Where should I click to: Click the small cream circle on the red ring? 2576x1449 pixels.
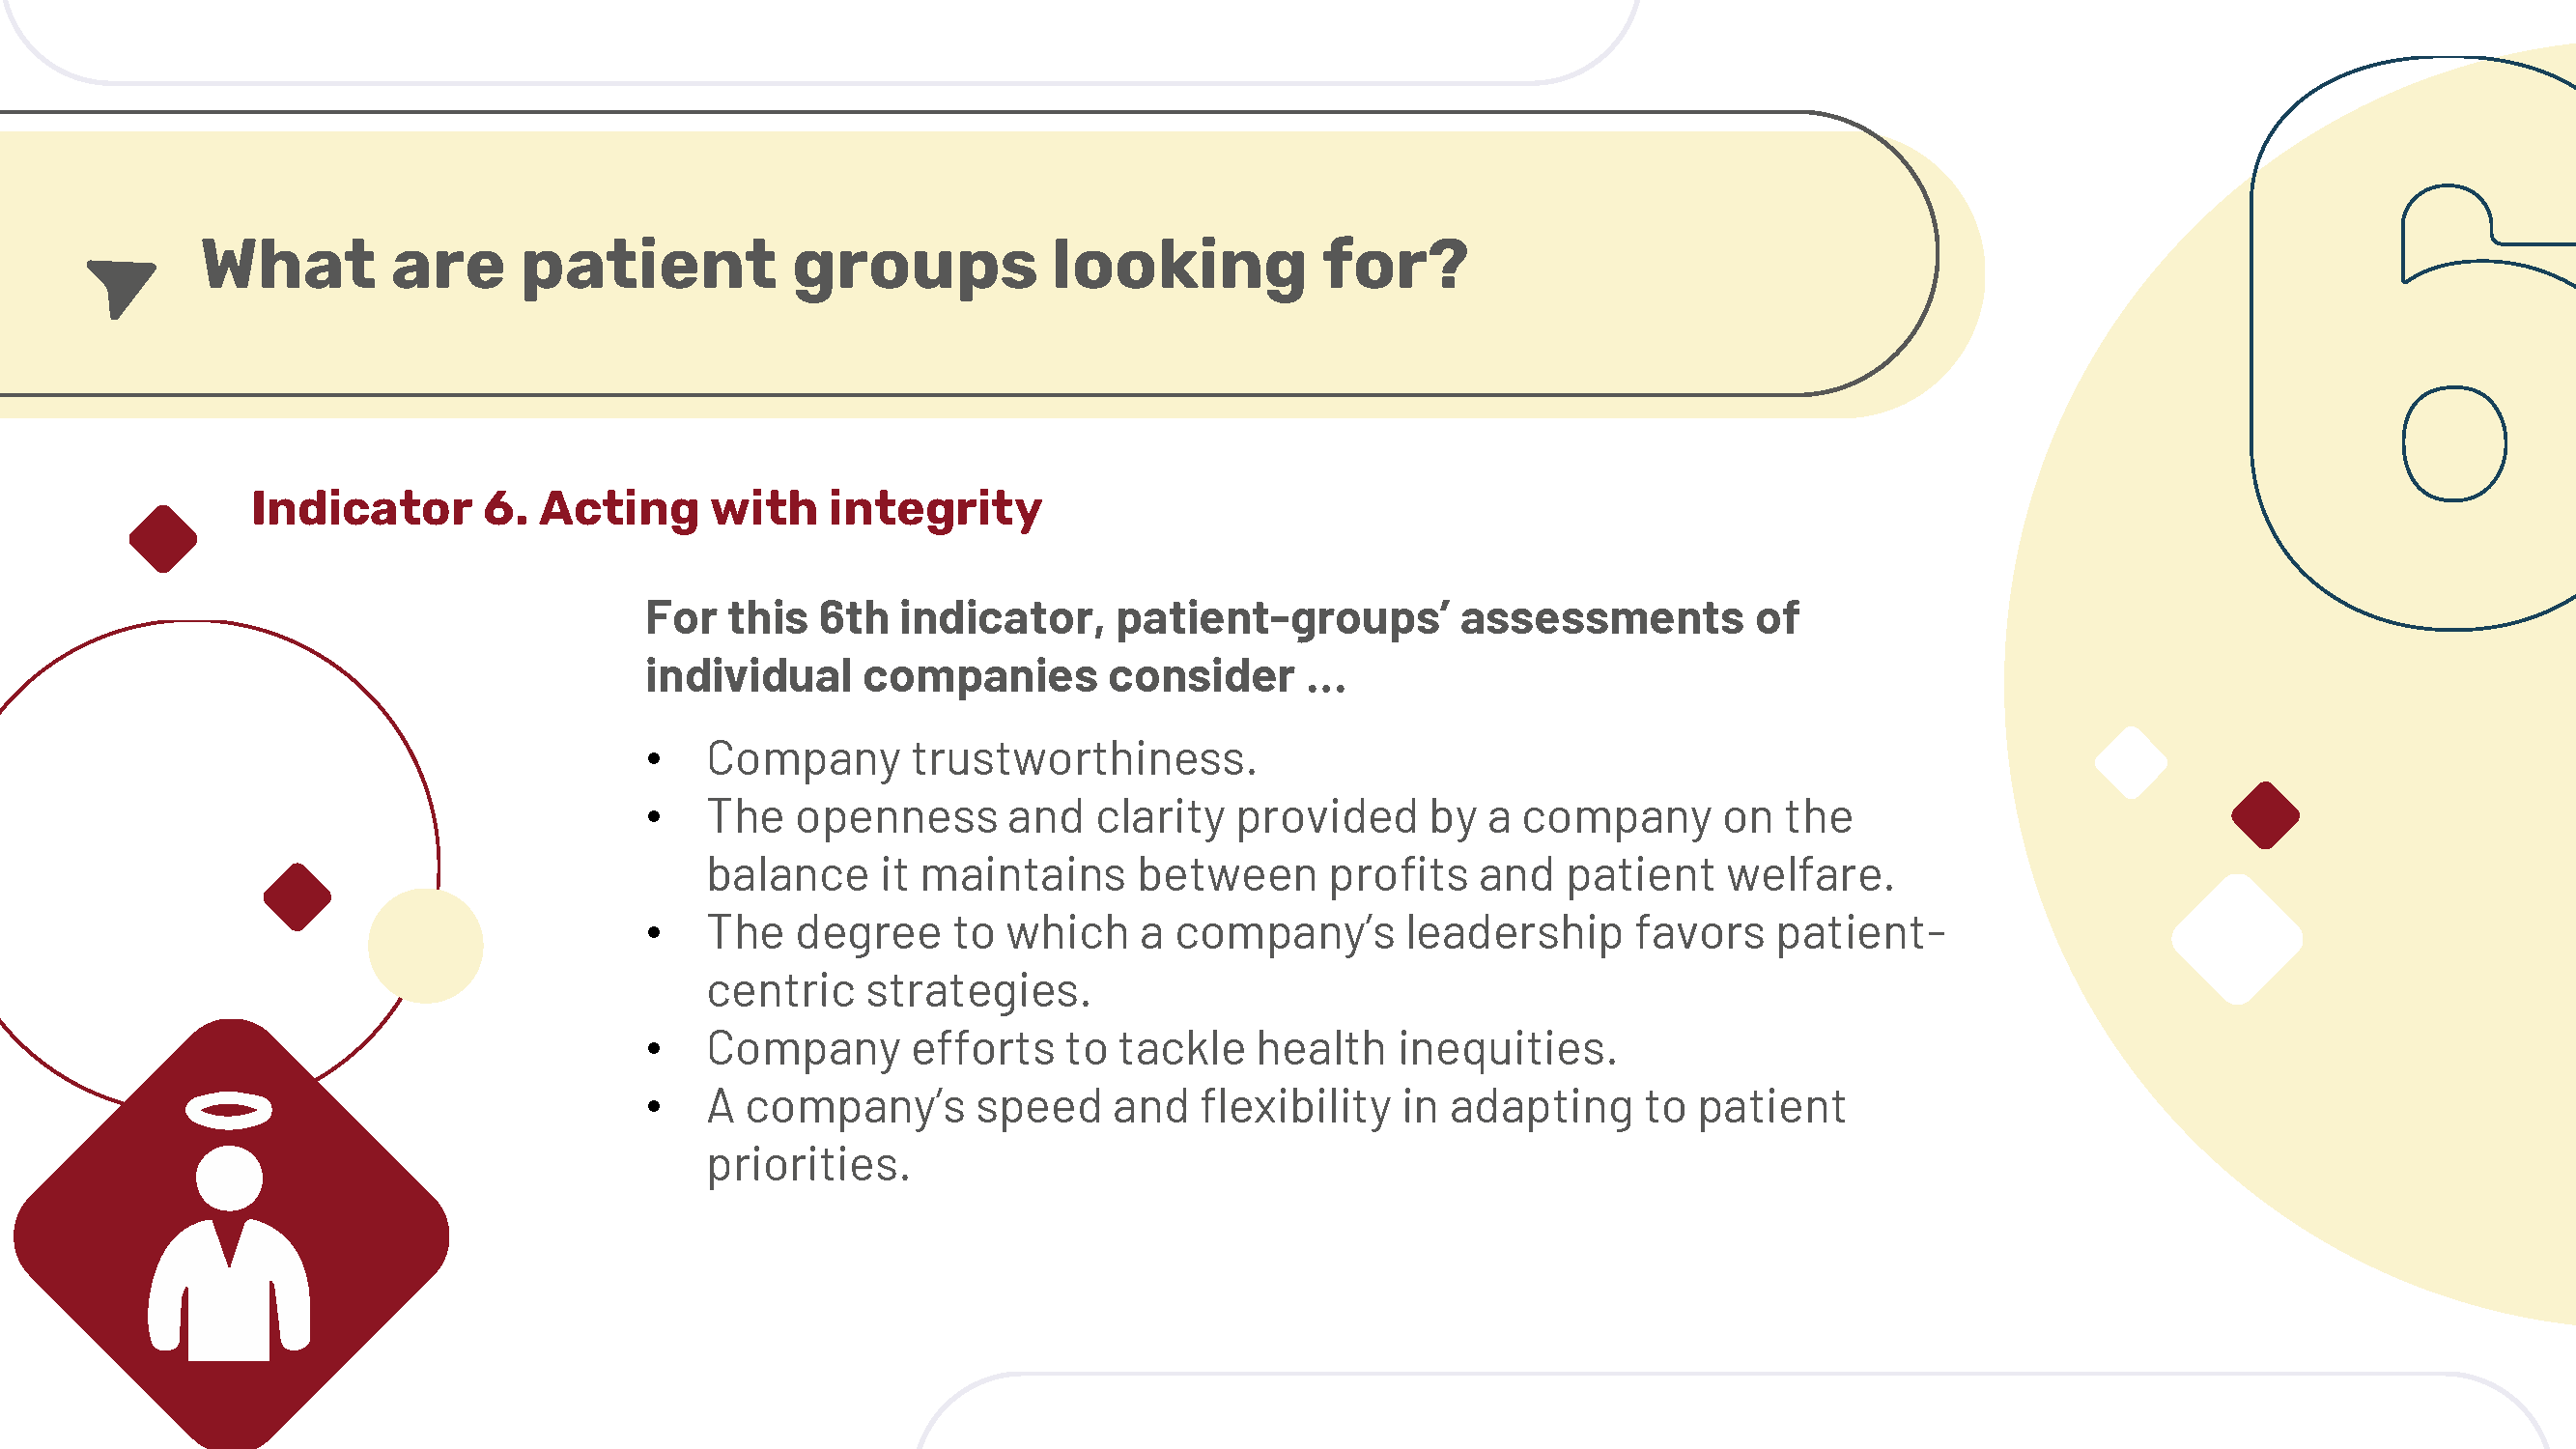pyautogui.click(x=426, y=945)
